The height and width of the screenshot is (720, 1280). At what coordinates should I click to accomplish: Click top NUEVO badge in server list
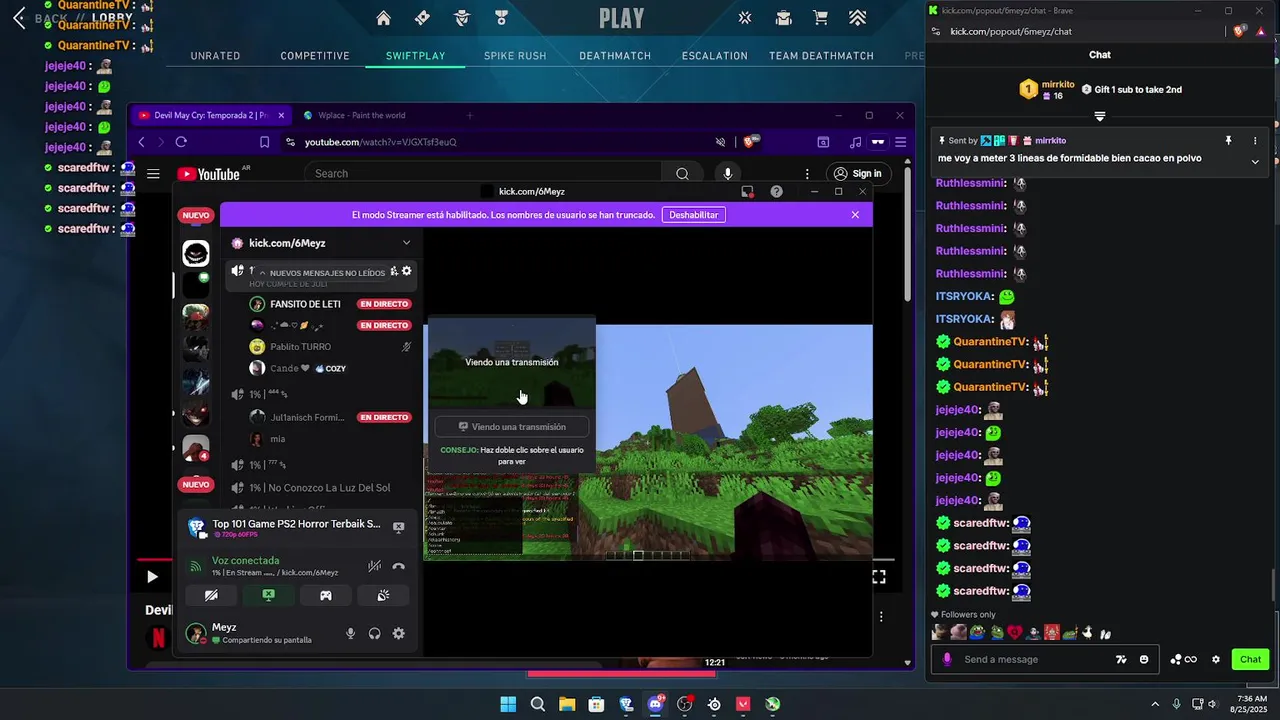(x=196, y=215)
